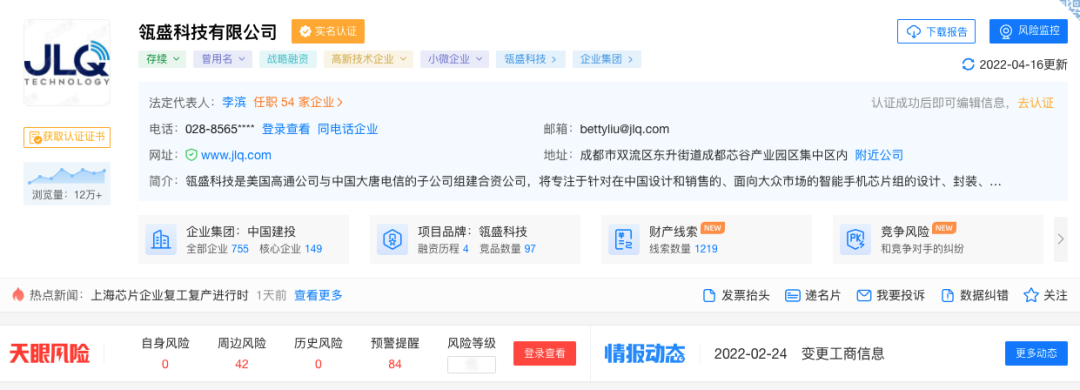Click 递名片 business card icon

792,296
